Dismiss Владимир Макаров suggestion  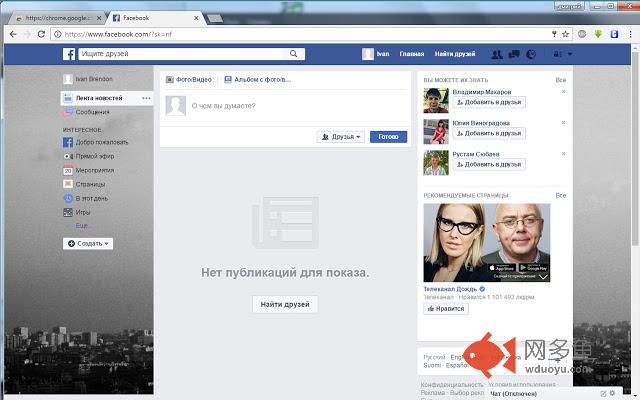563,91
